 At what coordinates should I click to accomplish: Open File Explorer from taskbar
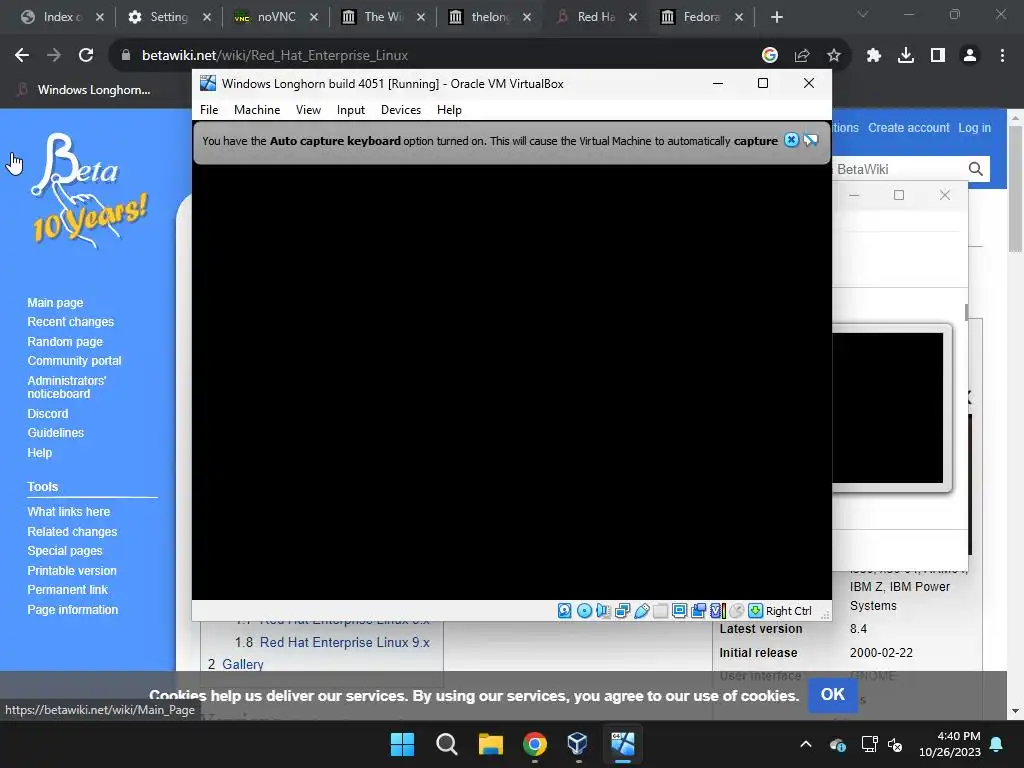pyautogui.click(x=490, y=744)
